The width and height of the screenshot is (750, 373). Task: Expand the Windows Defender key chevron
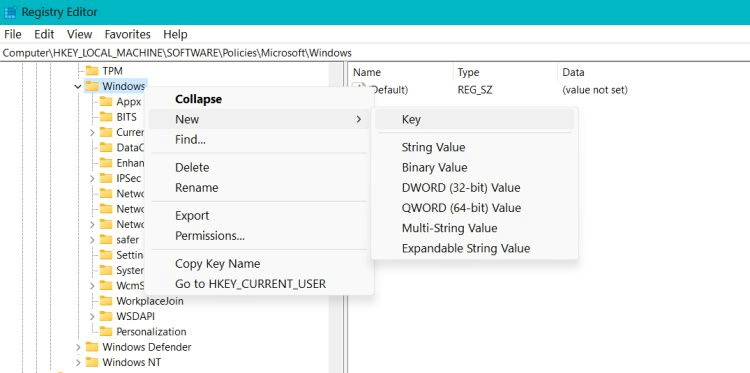tap(78, 347)
